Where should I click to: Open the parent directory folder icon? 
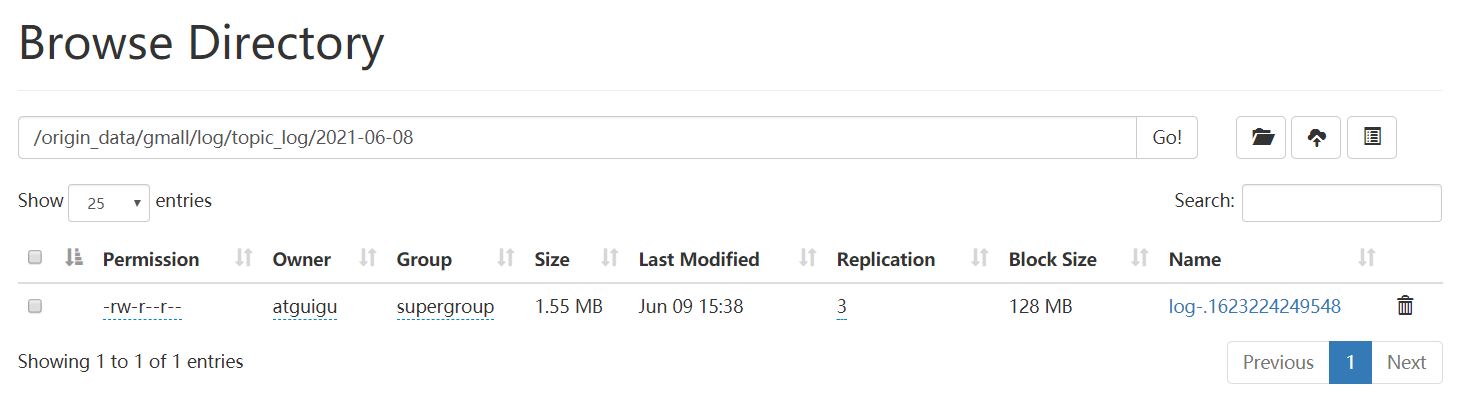pos(1261,138)
